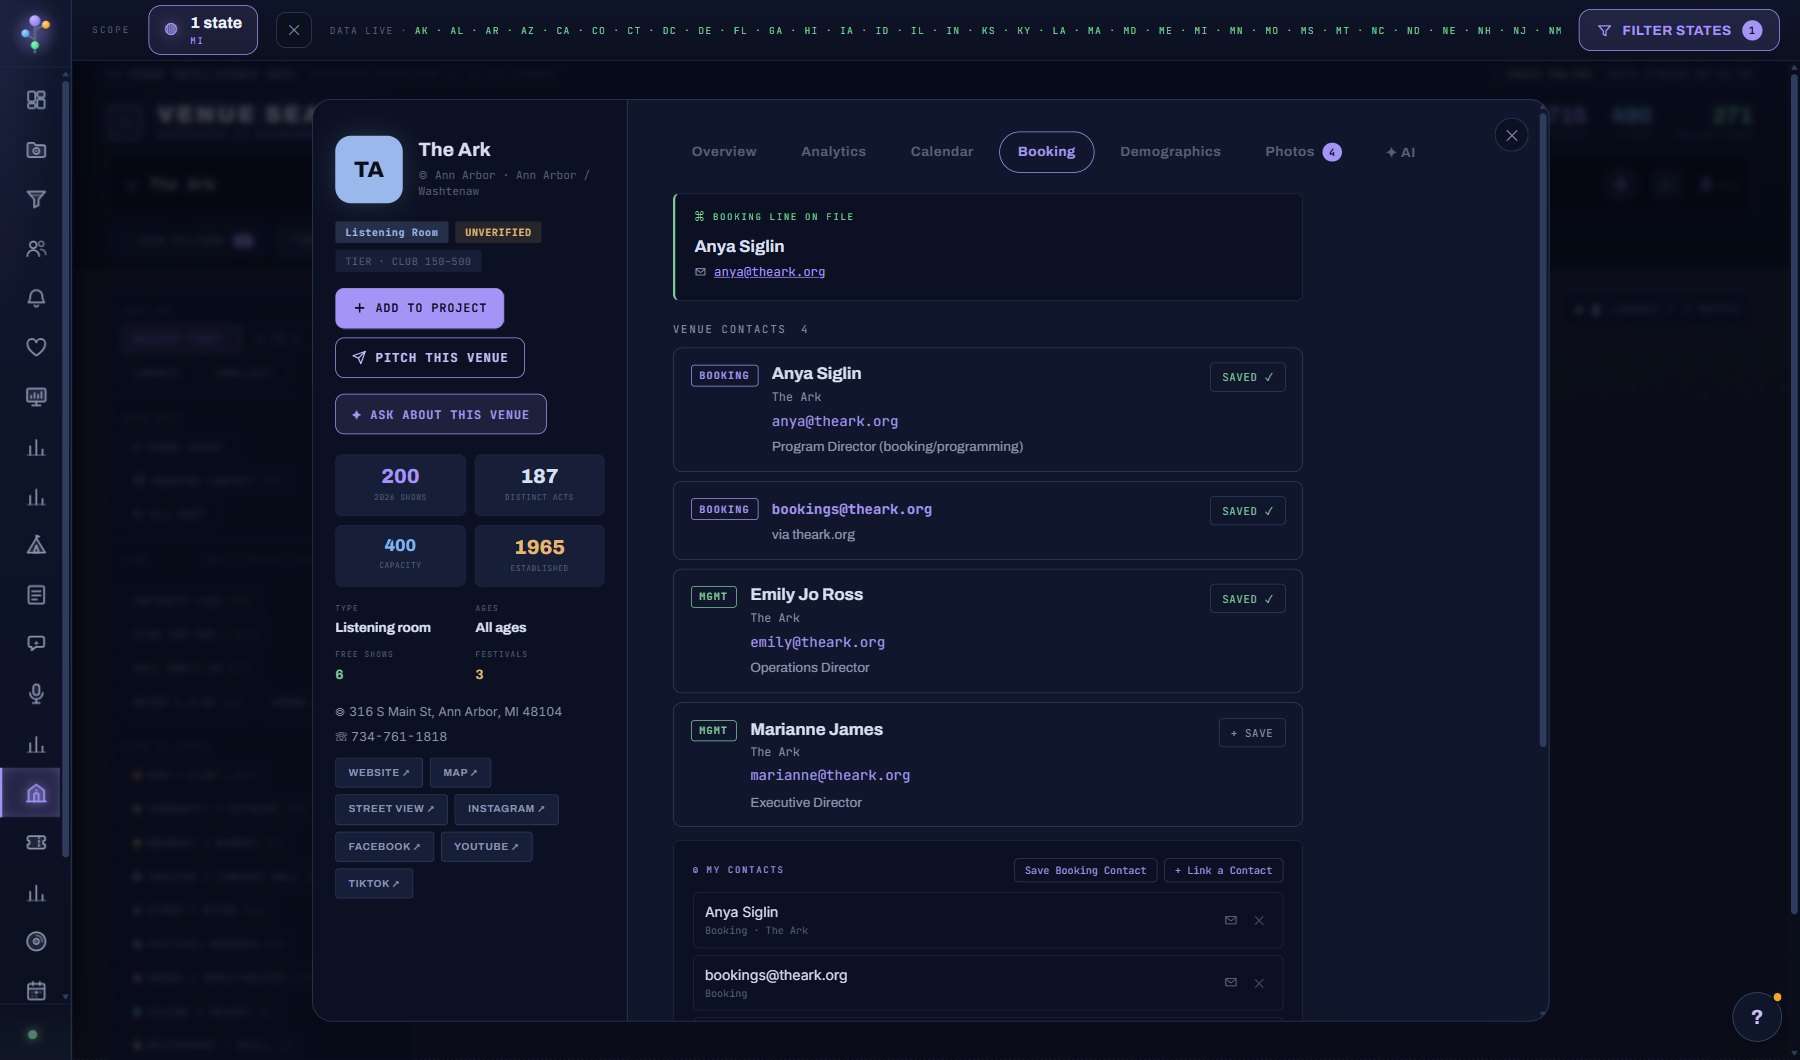This screenshot has width=1800, height=1060.
Task: Open the bell notifications icon in sidebar
Action: click(x=36, y=298)
